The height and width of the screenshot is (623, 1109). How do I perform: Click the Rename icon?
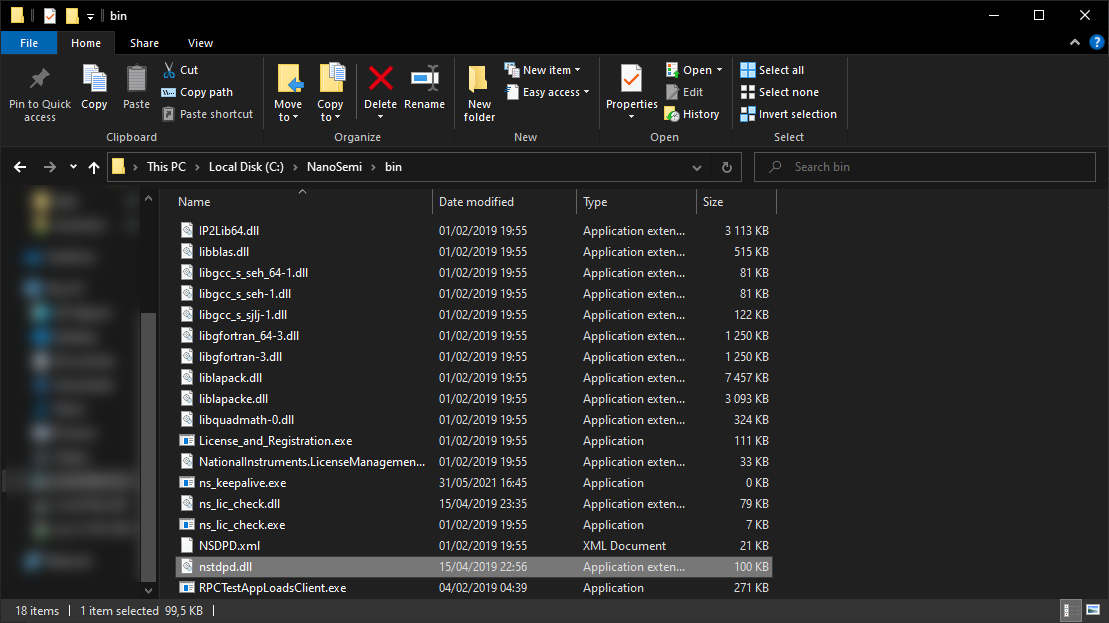[x=424, y=78]
